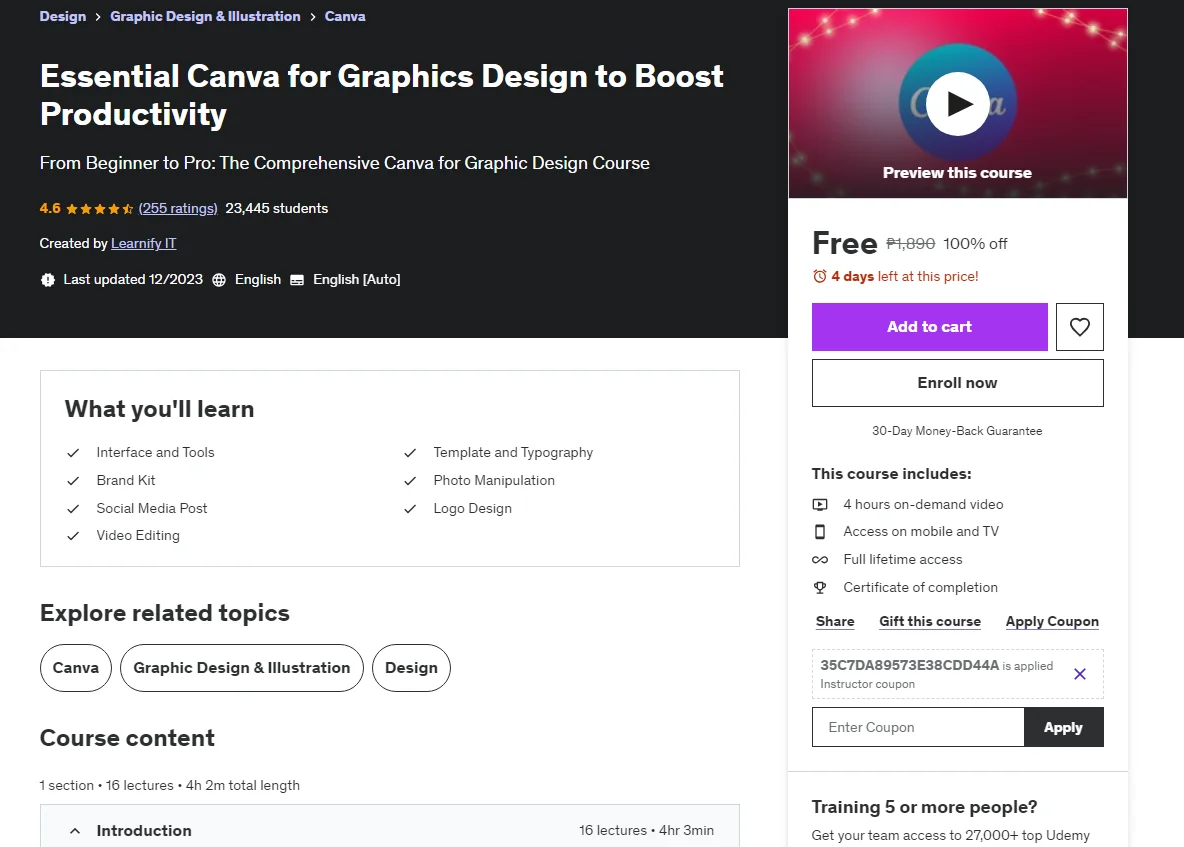Select the Canva related topic pill

(76, 667)
